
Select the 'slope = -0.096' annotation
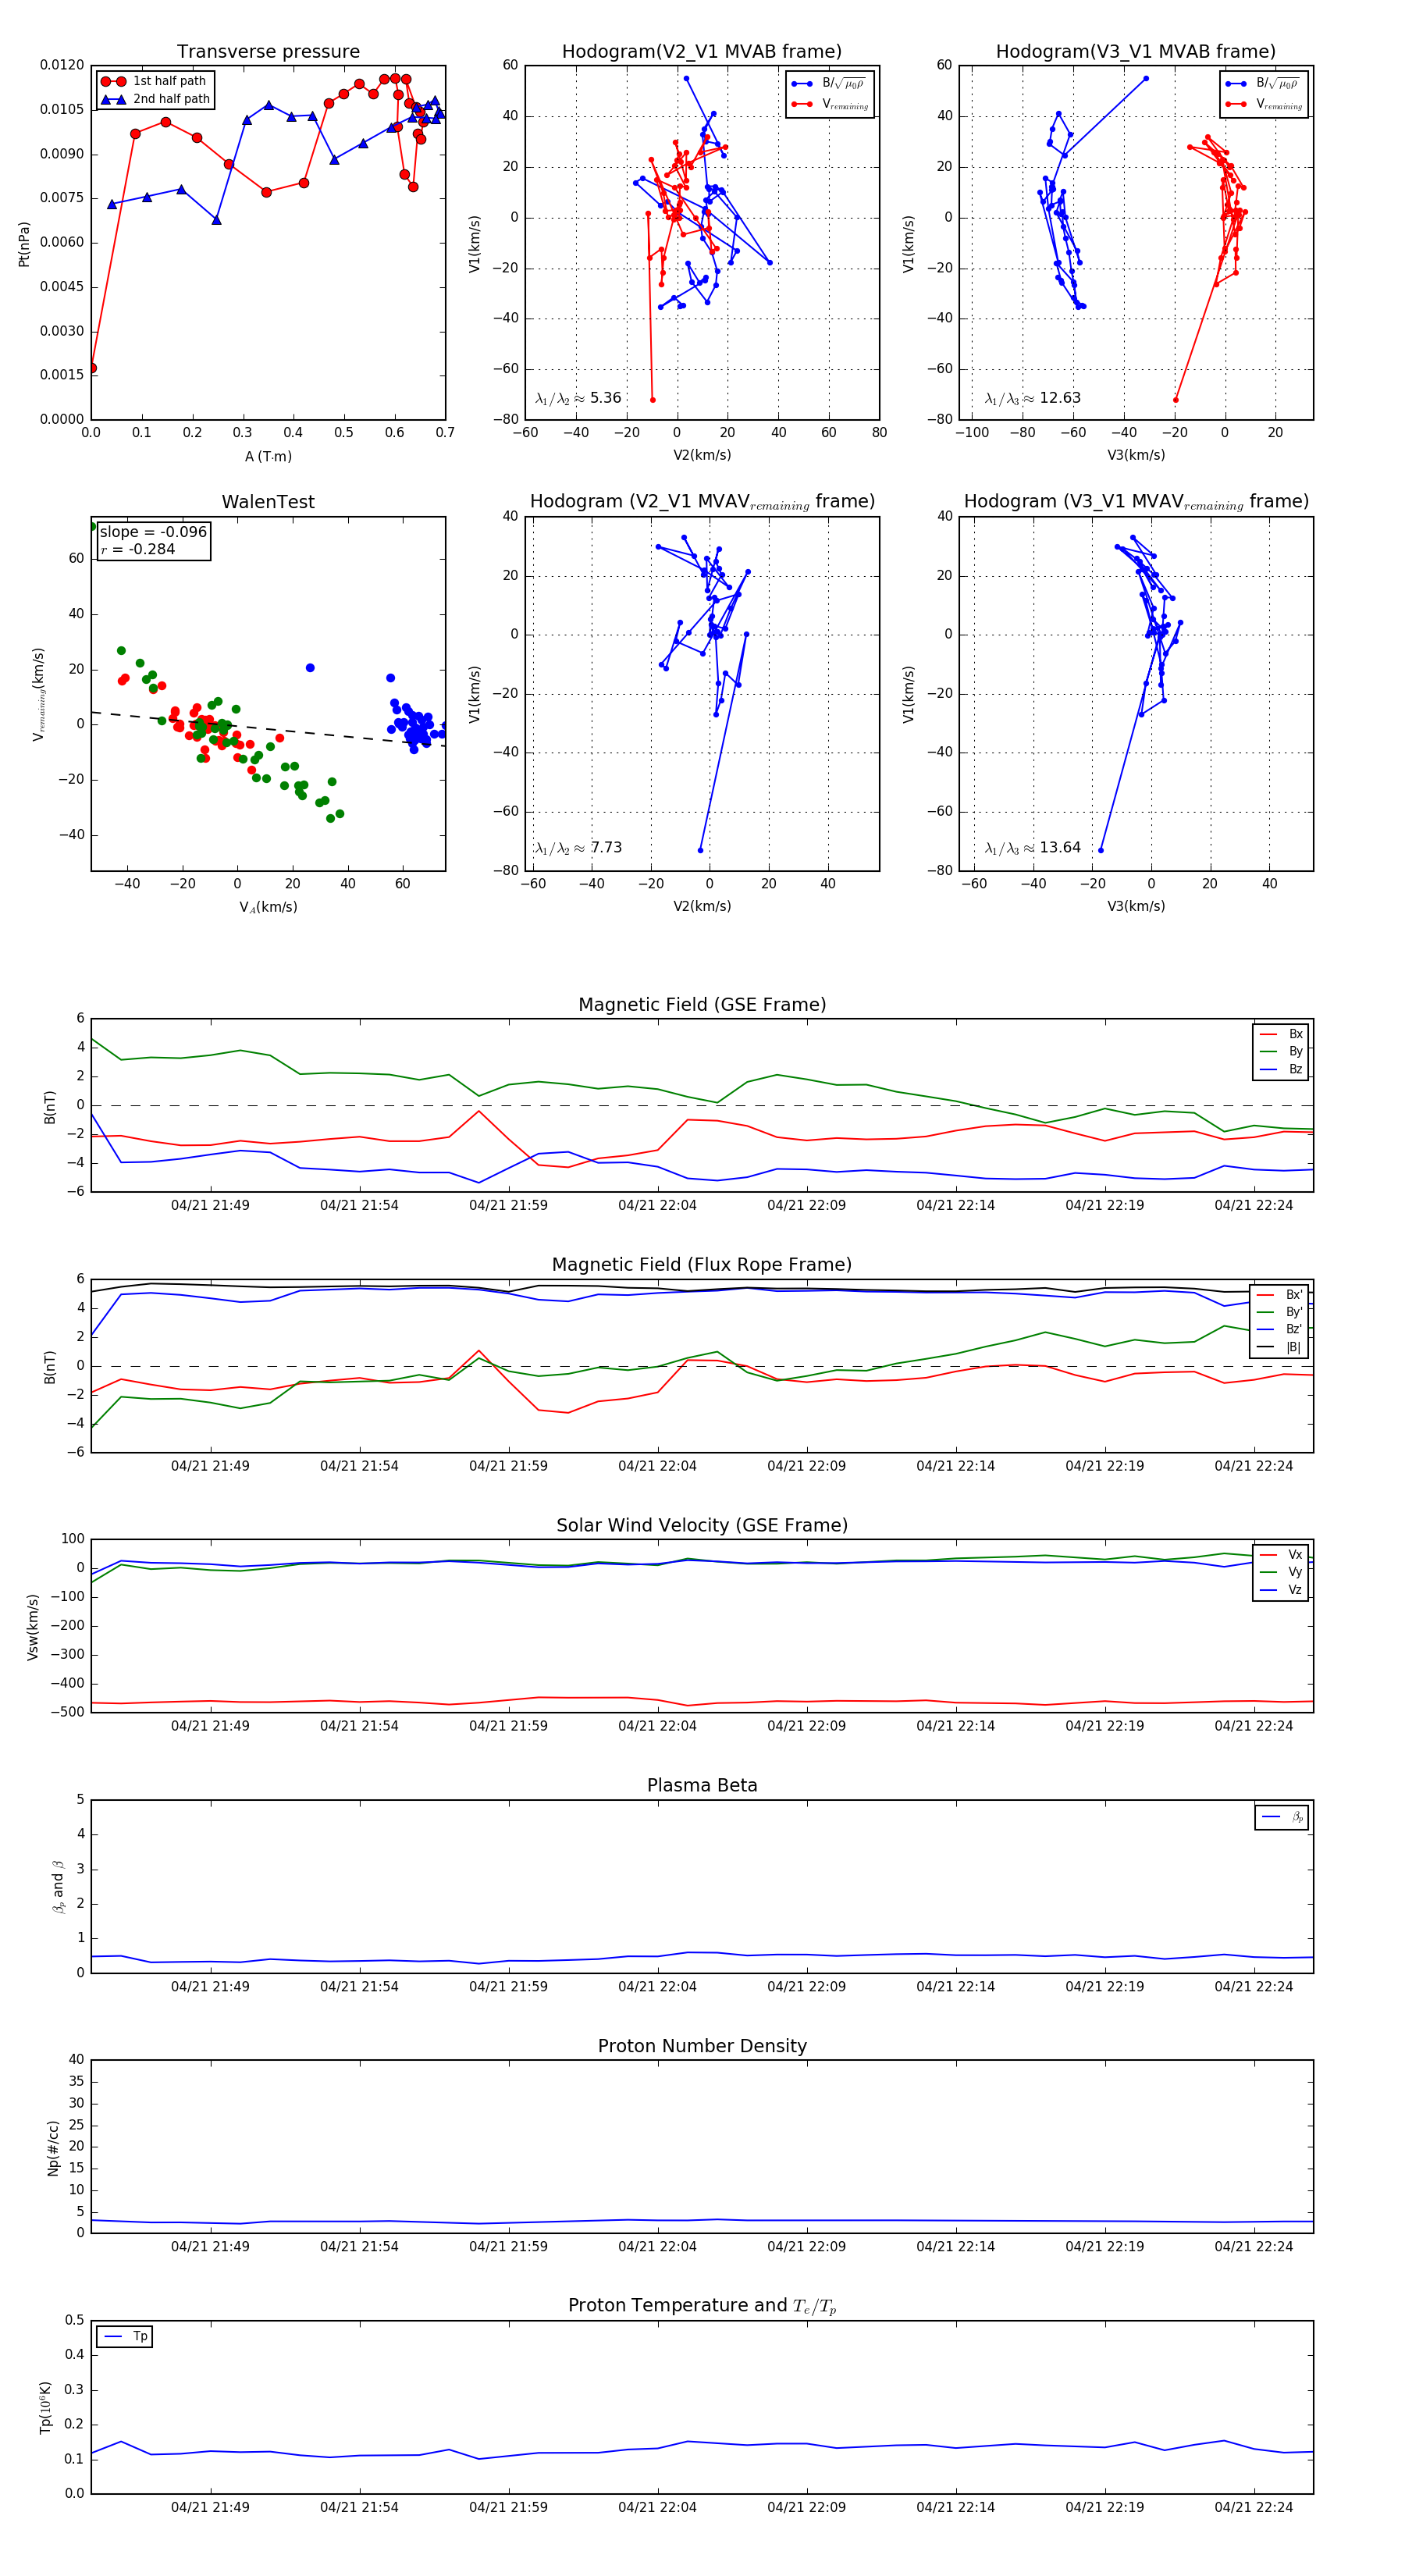tap(153, 532)
